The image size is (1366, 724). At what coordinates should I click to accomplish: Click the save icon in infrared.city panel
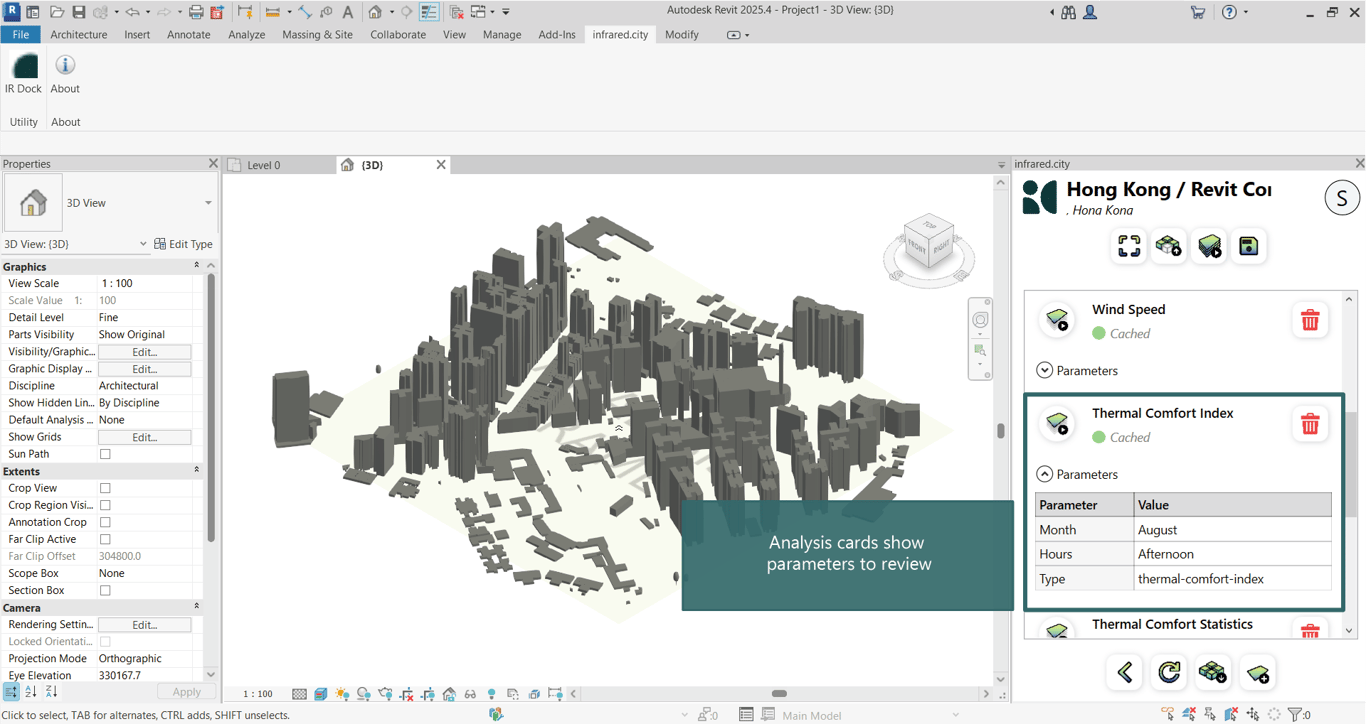click(1248, 246)
